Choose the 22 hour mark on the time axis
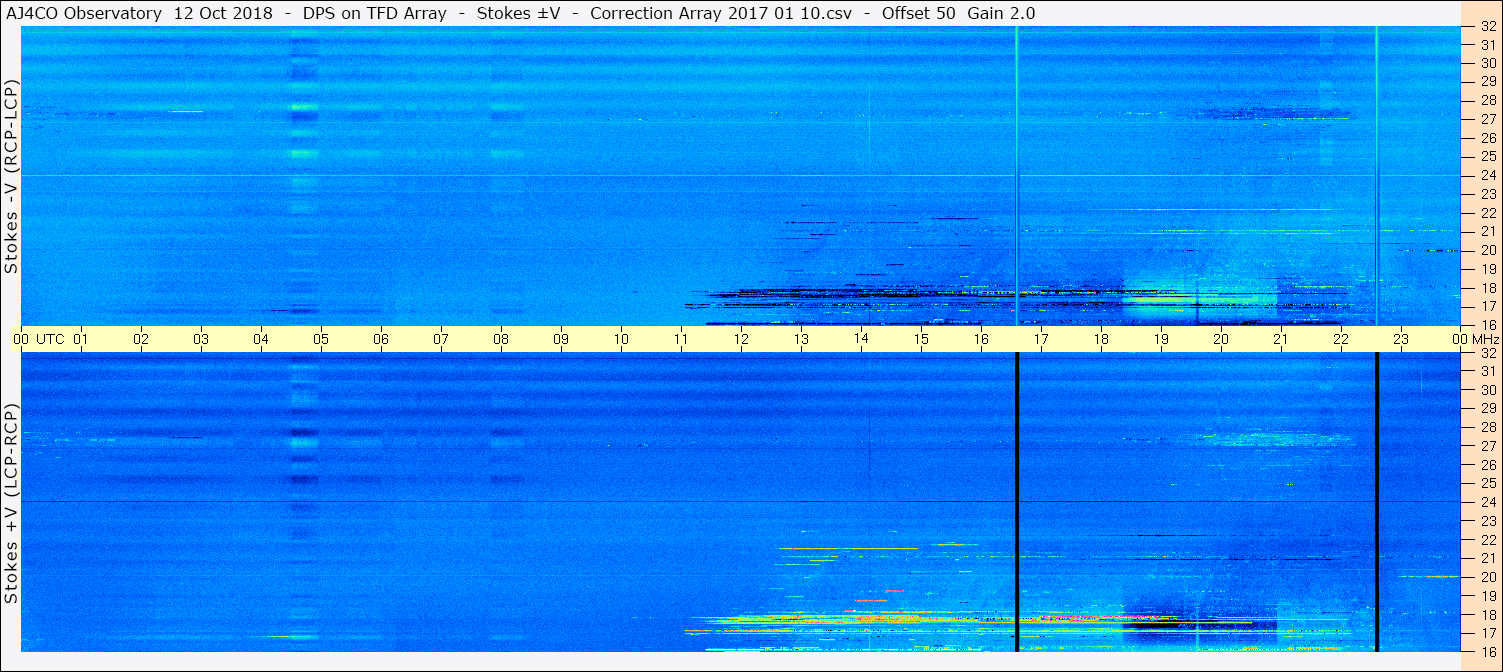Screen dimensions: 1503x672 tap(1341, 339)
